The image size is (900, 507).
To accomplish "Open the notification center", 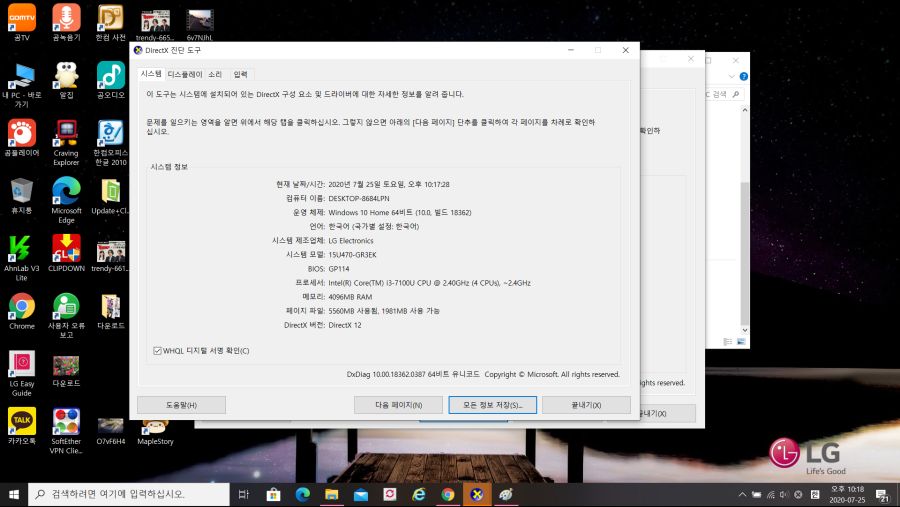I will [x=883, y=495].
